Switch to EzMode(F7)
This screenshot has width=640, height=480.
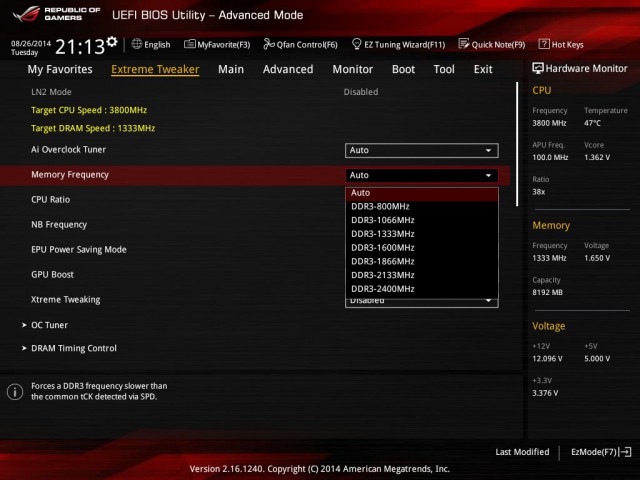click(601, 452)
